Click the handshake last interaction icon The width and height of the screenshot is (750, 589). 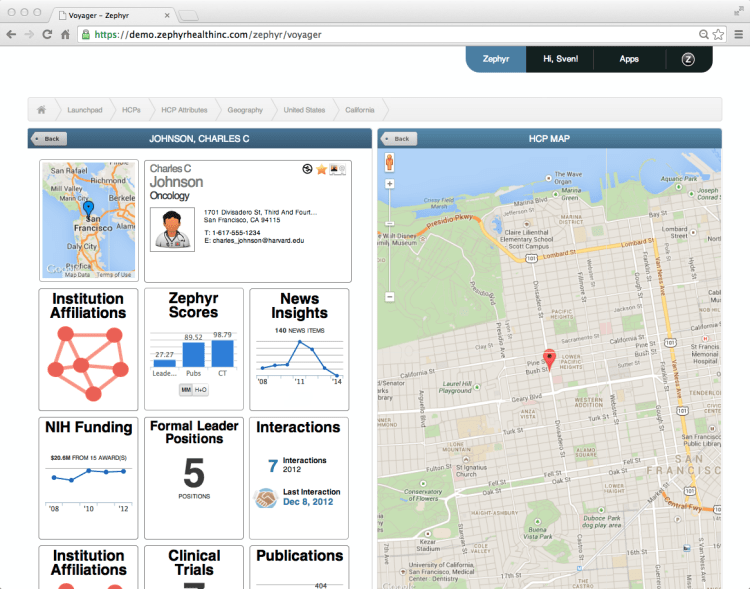[265, 498]
